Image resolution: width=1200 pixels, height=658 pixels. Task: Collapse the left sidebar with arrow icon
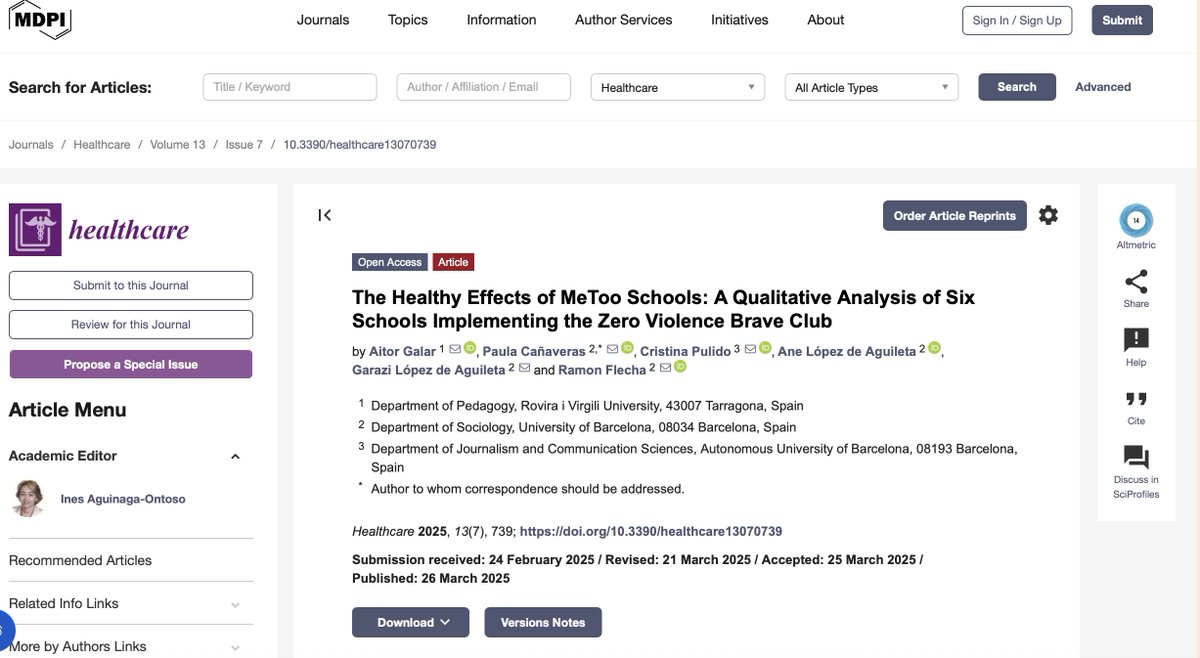point(324,215)
